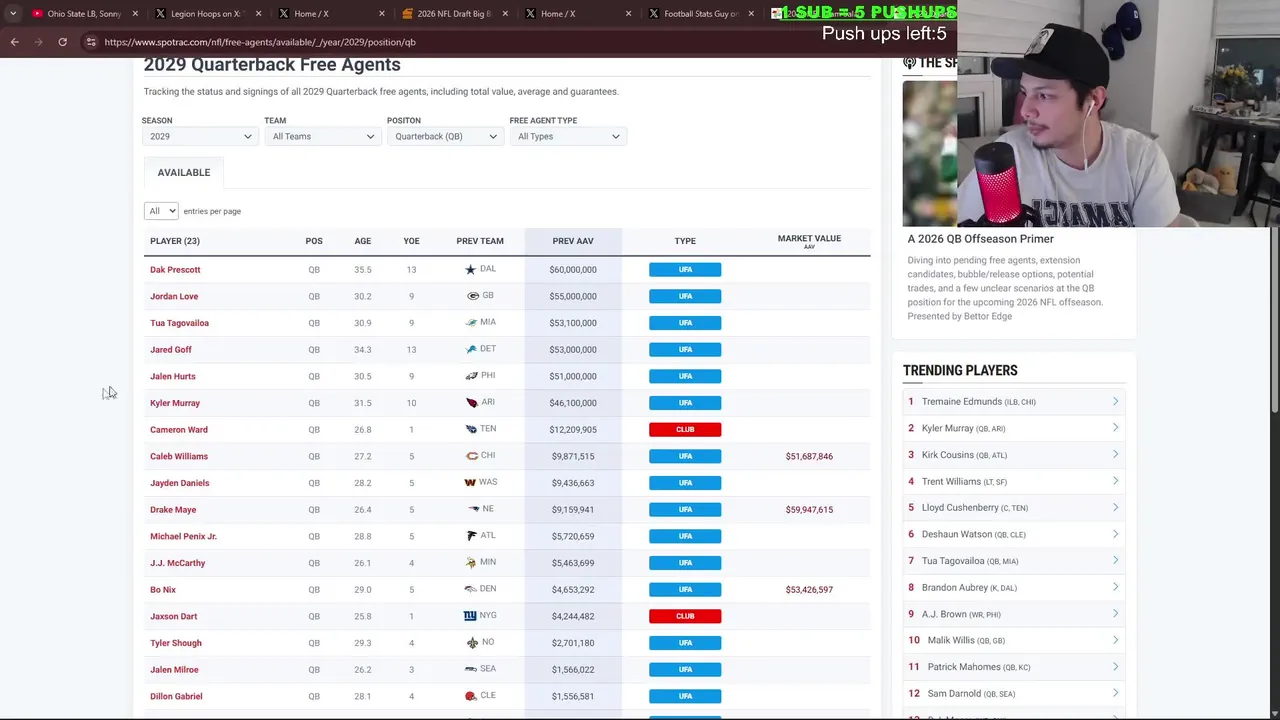Open Jared Goff player link
1280x720 pixels.
click(x=171, y=350)
